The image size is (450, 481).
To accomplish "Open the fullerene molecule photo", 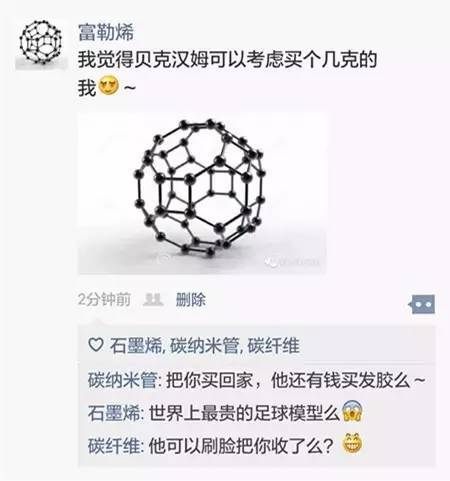I will (202, 193).
